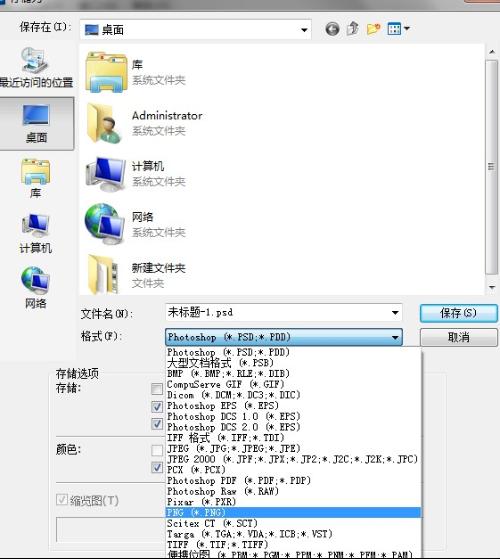Choose CompuServe GIF (*.GIF) format
Viewport: 500px width, 559px height.
[x=293, y=384]
